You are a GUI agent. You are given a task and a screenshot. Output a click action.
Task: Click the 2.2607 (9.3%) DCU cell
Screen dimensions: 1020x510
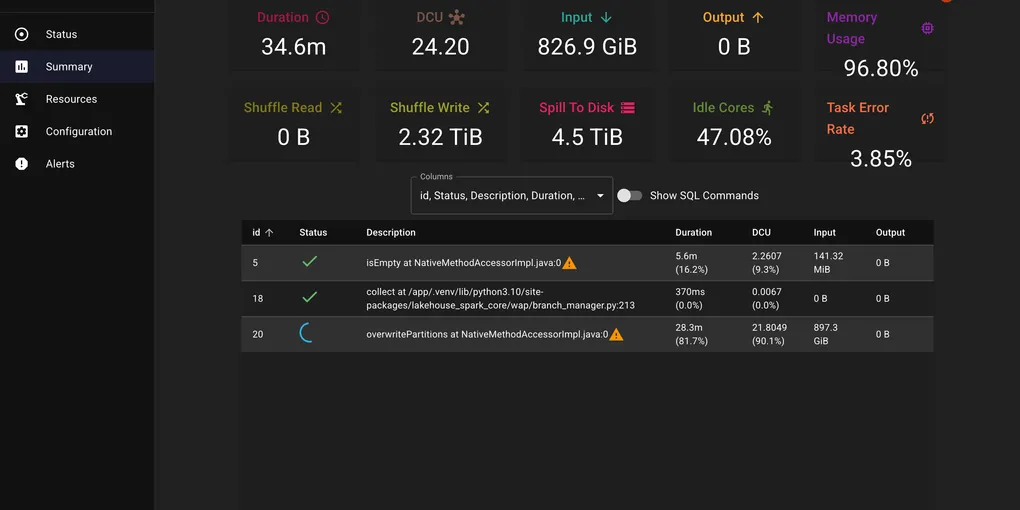(x=767, y=263)
